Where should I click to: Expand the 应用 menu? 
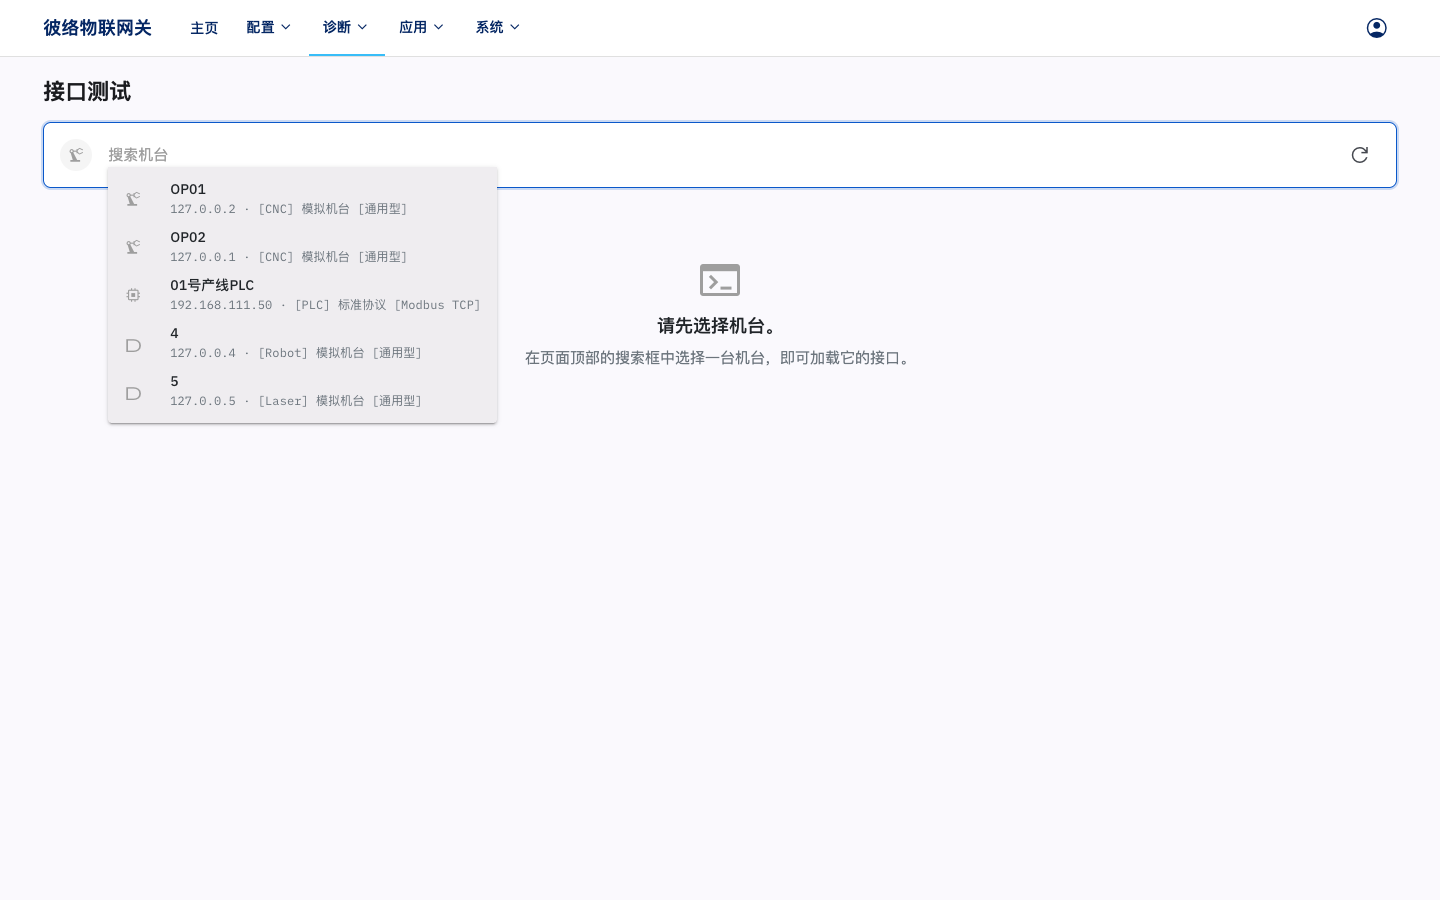[x=422, y=28]
